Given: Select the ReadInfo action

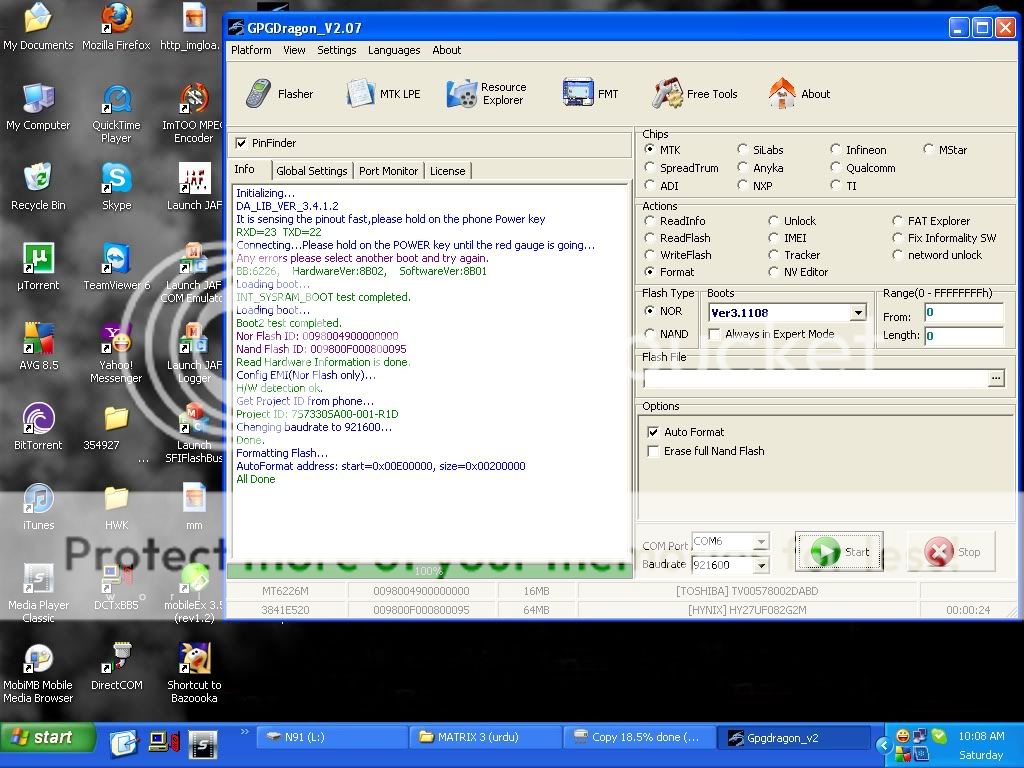Looking at the screenshot, I should 650,221.
